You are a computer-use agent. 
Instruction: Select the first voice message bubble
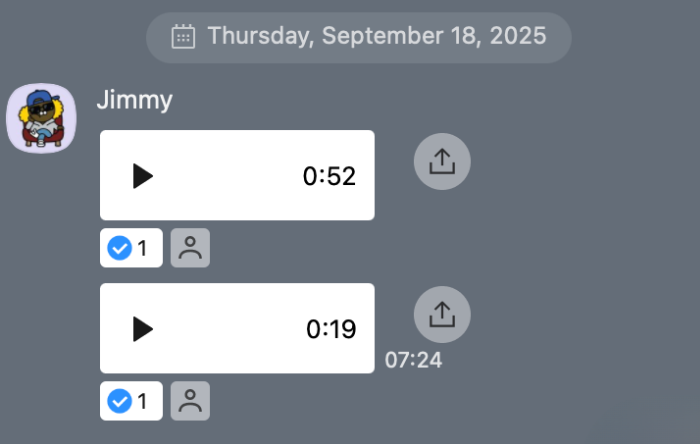[x=237, y=176]
